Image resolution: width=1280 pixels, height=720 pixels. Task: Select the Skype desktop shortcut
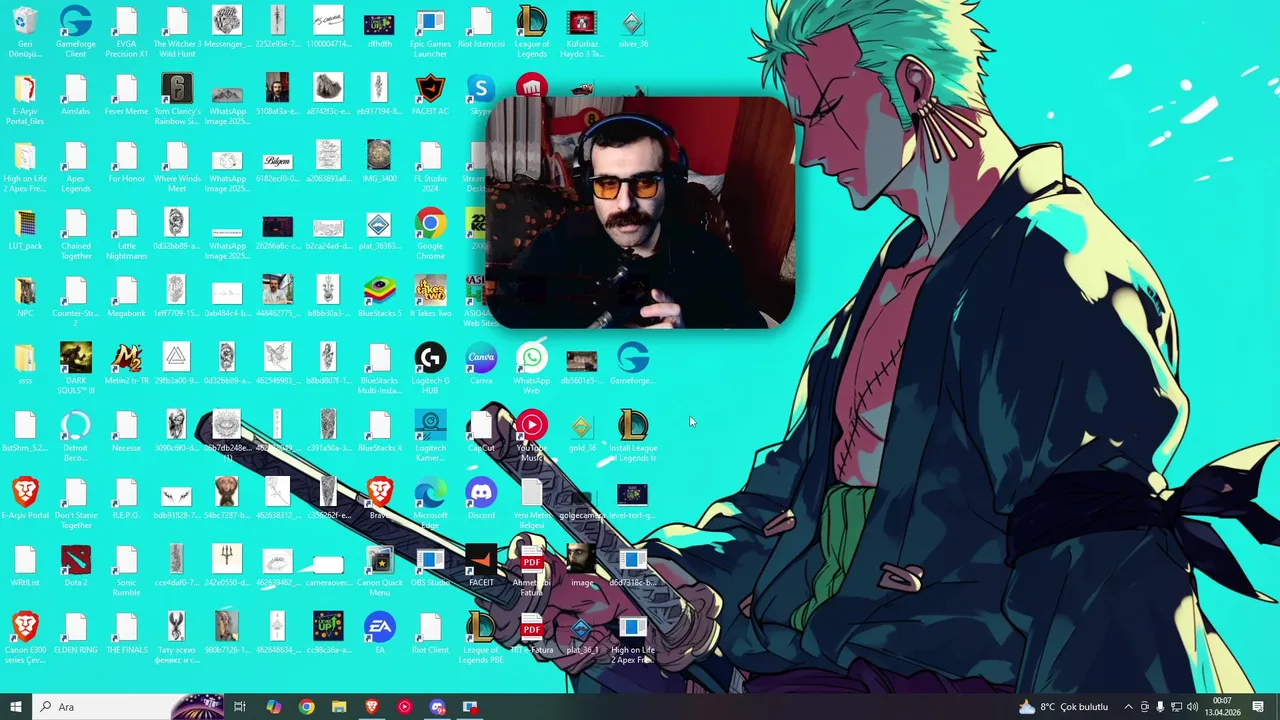click(x=481, y=94)
